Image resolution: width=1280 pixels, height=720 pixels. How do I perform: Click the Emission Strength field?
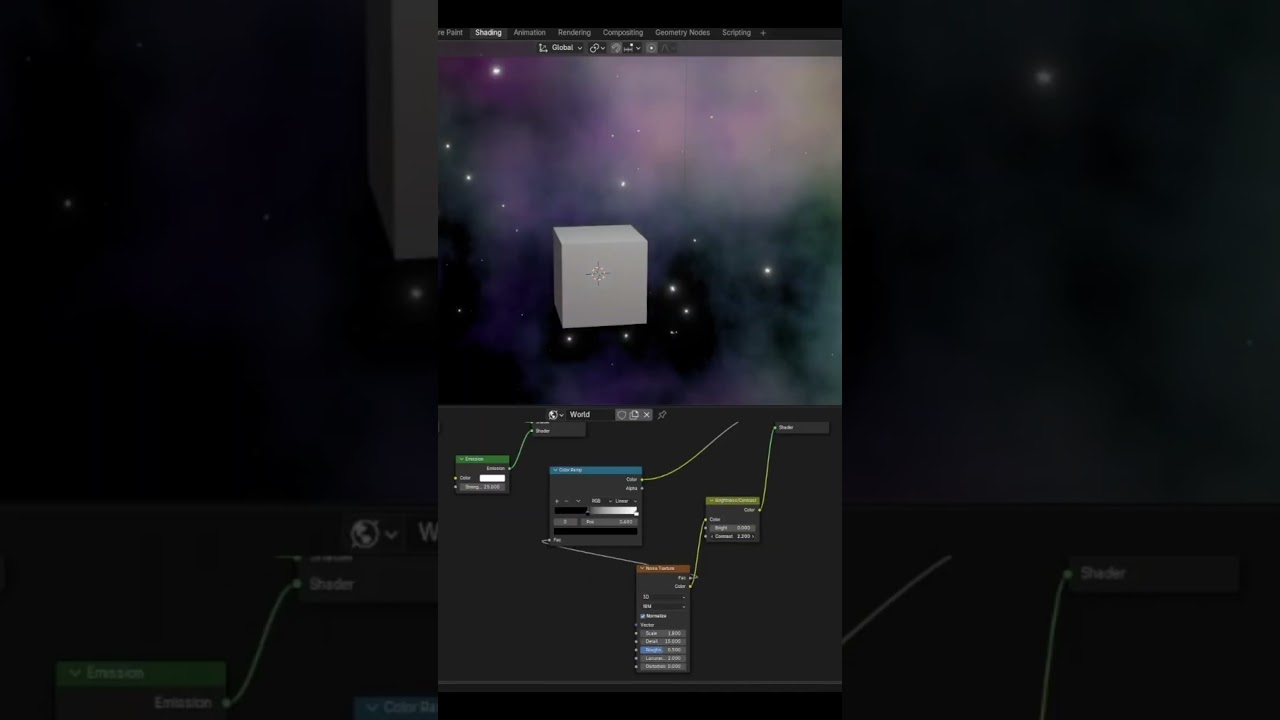point(483,487)
